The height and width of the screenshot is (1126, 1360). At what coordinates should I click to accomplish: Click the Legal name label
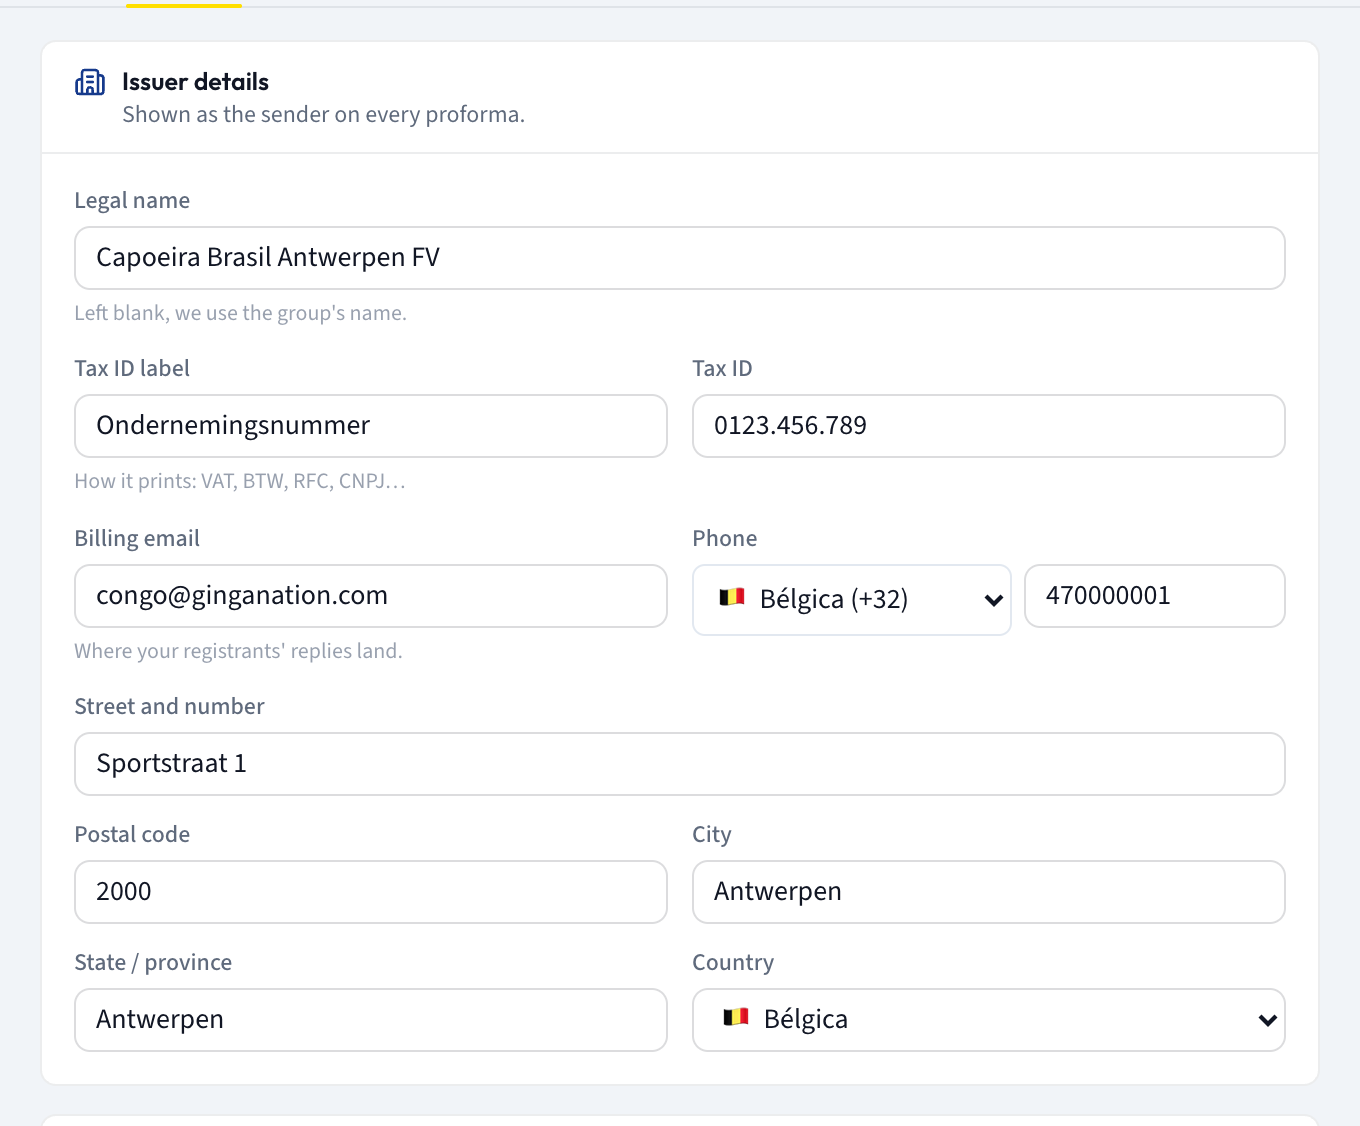132,200
